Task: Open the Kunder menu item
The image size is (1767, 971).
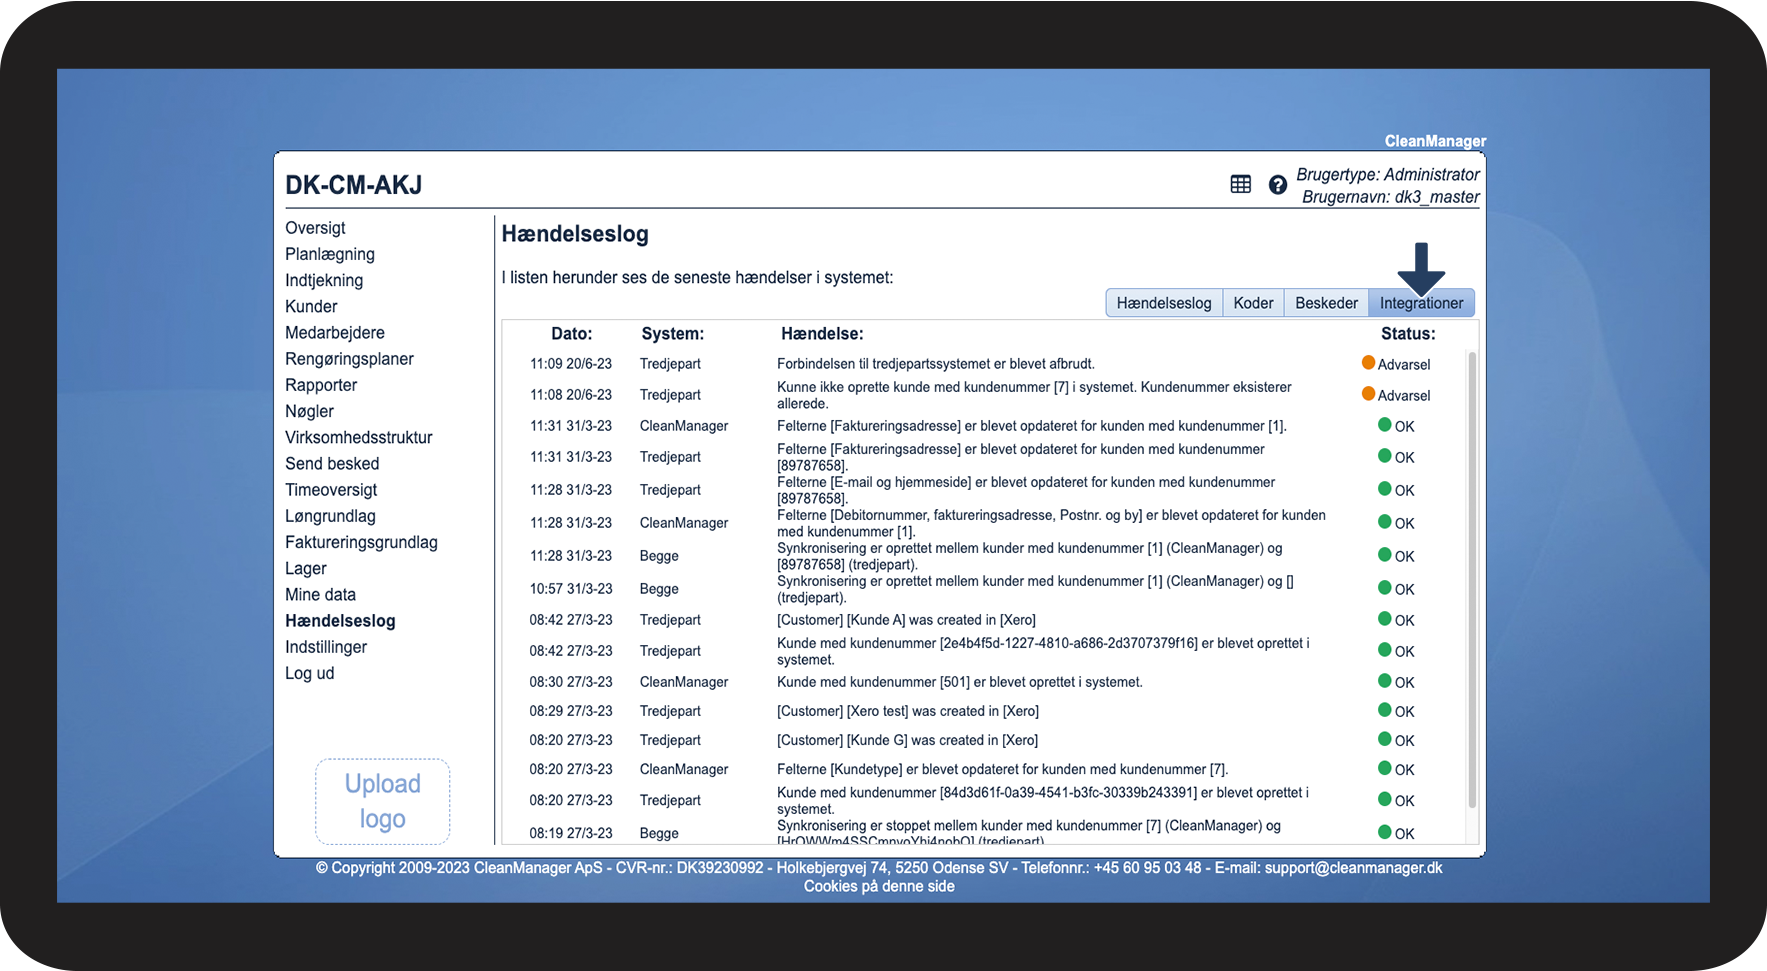Action: 311,306
